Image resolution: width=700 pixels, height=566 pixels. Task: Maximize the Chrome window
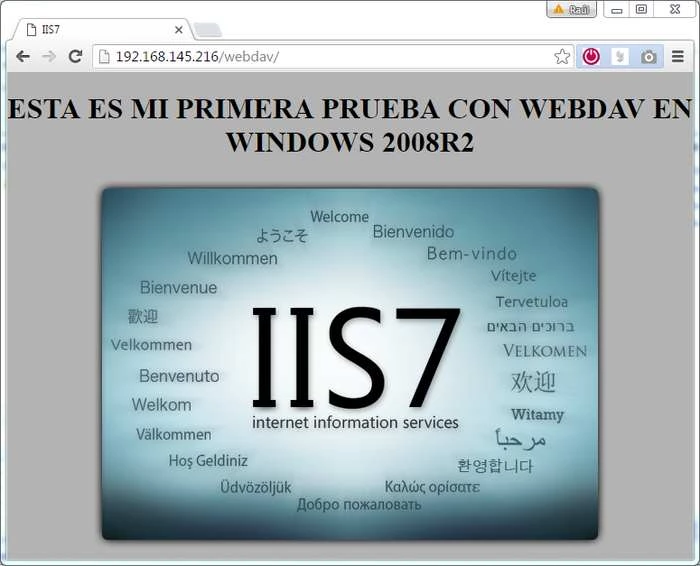(642, 9)
